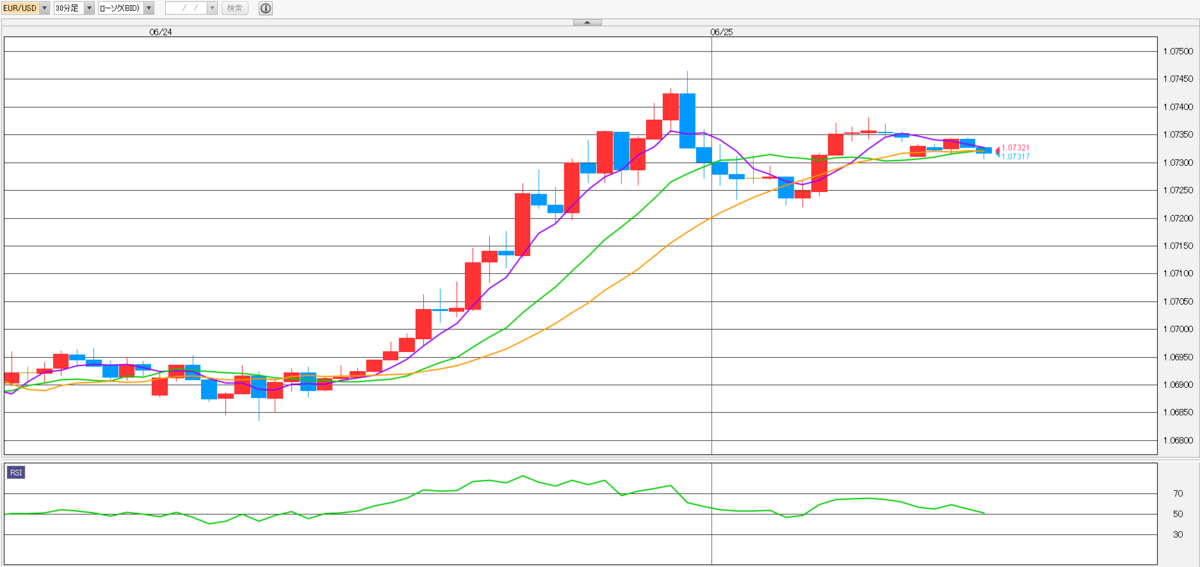Click the 1.07000 price axis label
Screen dimensions: 1200x567
[x=1176, y=329]
